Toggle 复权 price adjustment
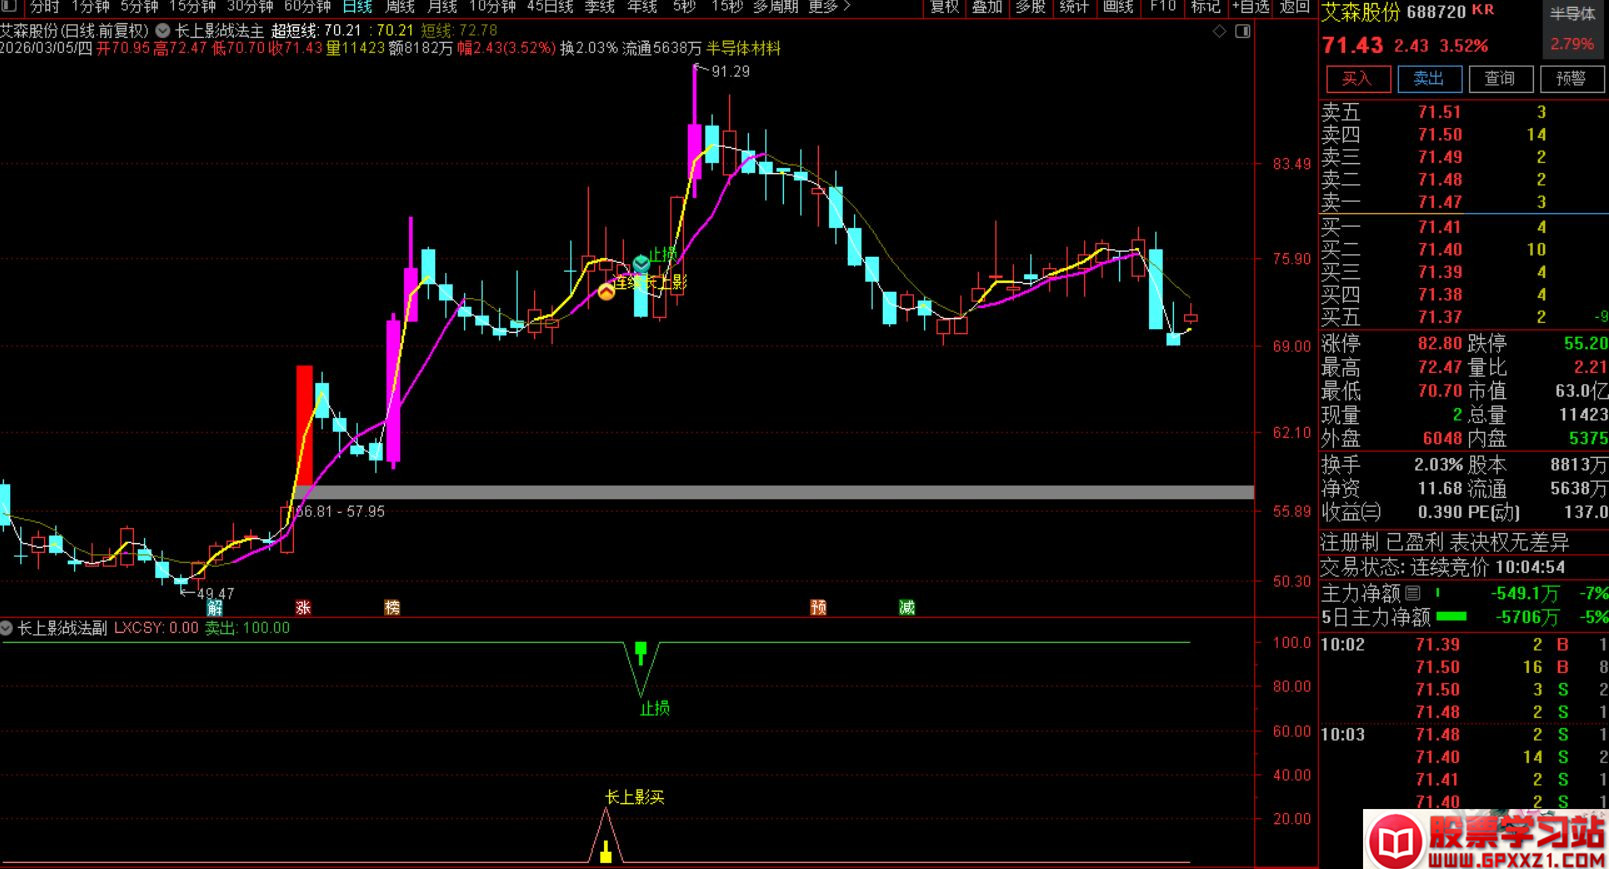The width and height of the screenshot is (1609, 869). (944, 7)
